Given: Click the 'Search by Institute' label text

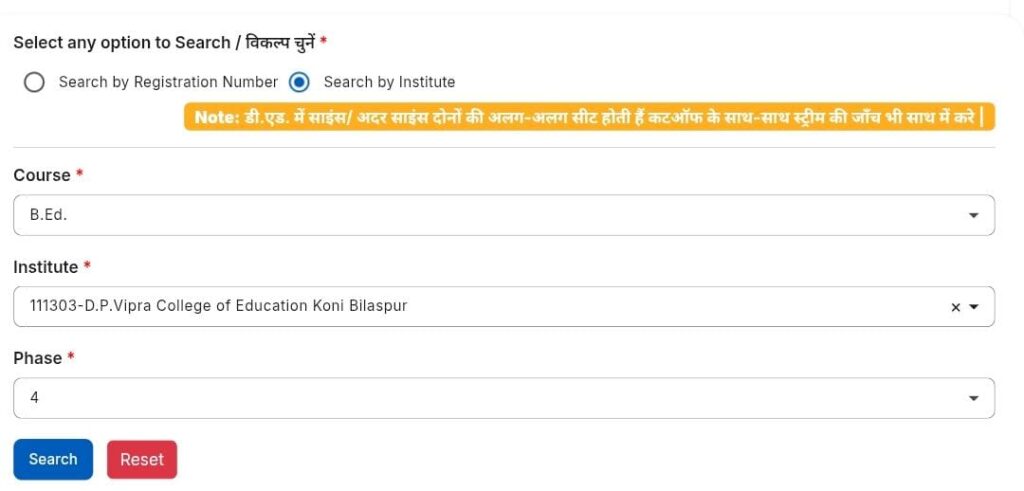Looking at the screenshot, I should pyautogui.click(x=389, y=82).
